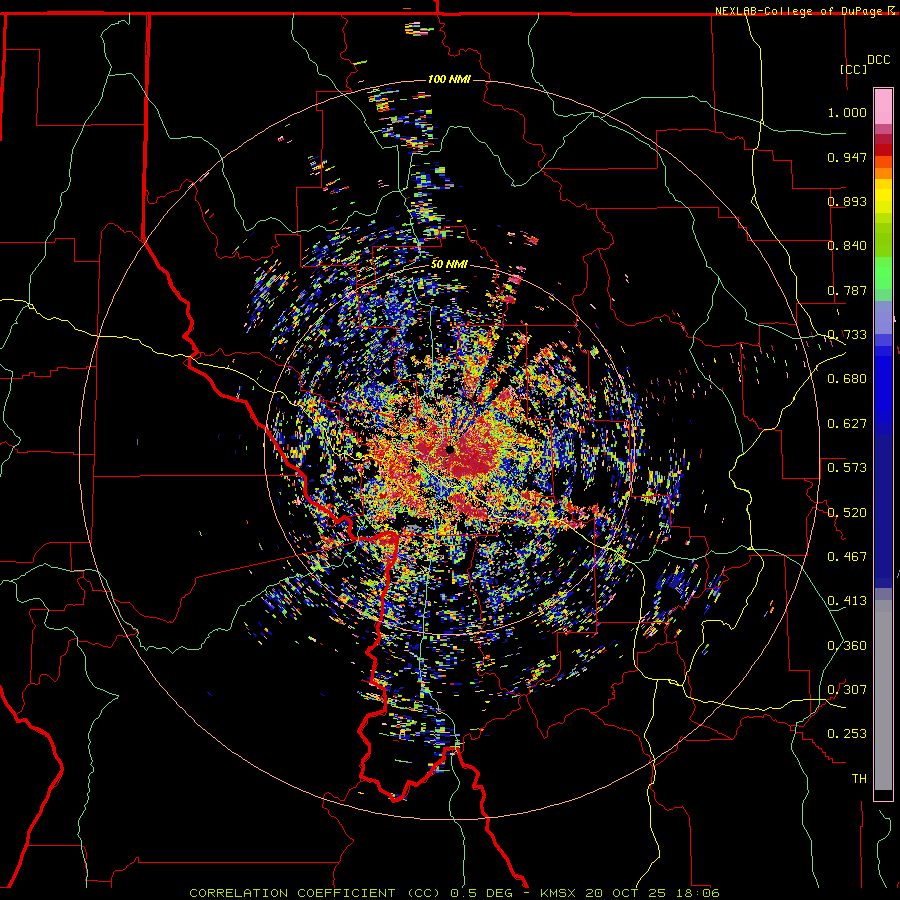
Task: Click the NEXLAB-College of DuPage credit text
Action: coord(805,11)
